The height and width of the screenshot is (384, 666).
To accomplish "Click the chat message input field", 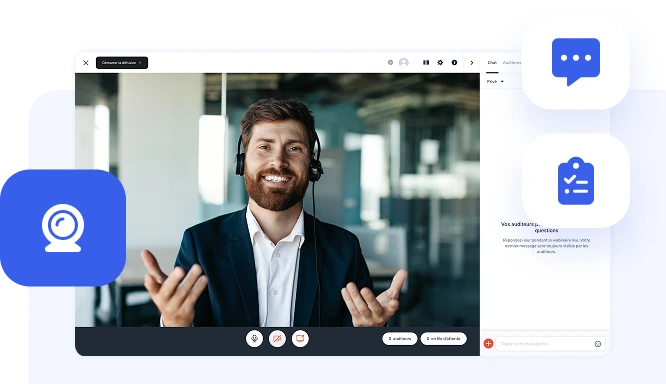I will tap(550, 344).
